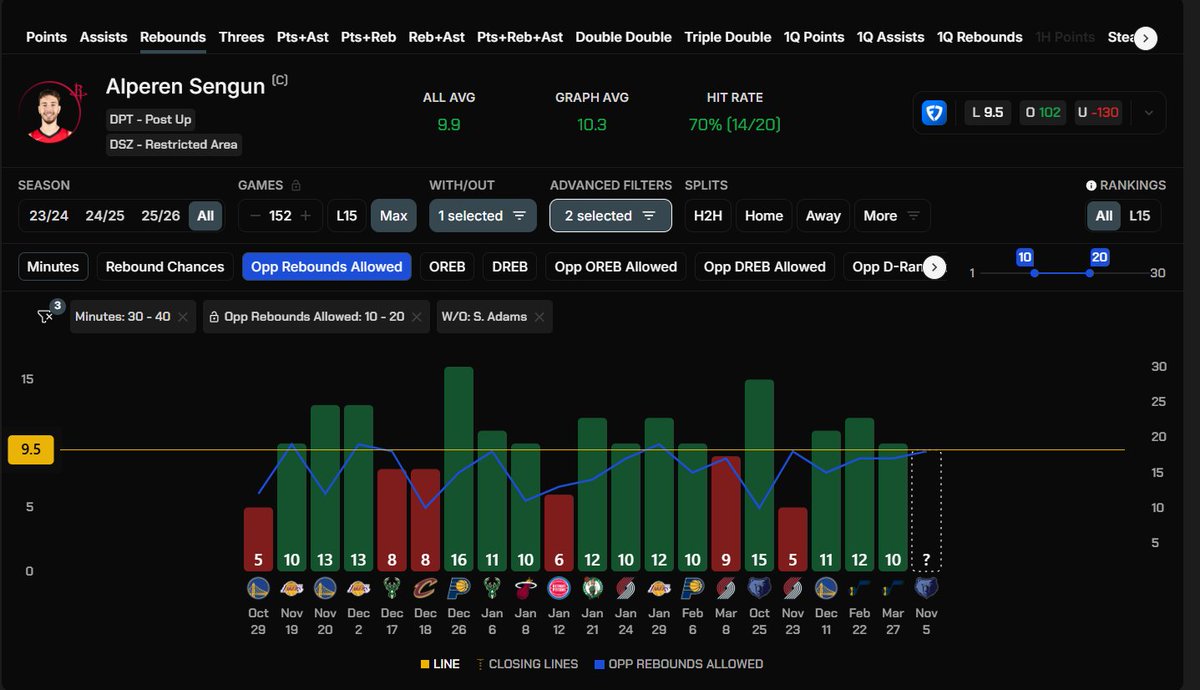Click the range slider's upper handle at 20
Screen dimensions: 1200x690
pyautogui.click(x=1089, y=273)
